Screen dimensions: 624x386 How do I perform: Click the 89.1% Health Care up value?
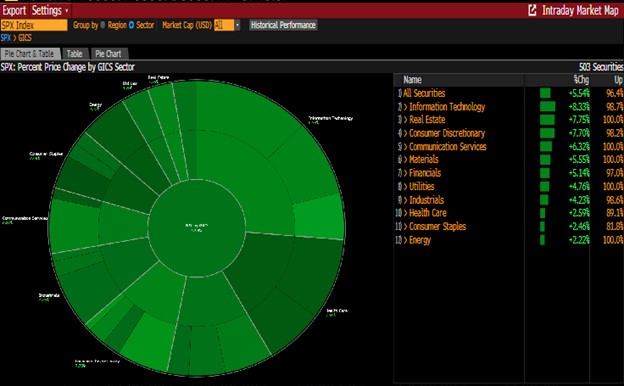614,213
